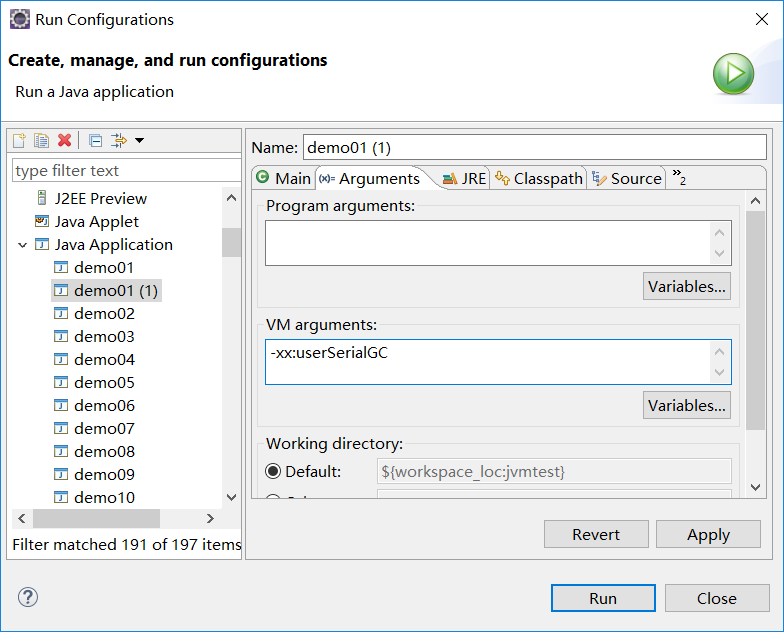Collapse the Java Application tree node
Viewport: 784px width, 632px height.
click(22, 244)
